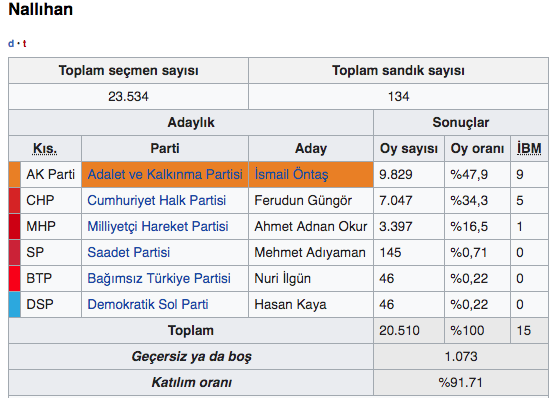
Task: Click candidate name Hasan Kaya
Action: click(290, 304)
